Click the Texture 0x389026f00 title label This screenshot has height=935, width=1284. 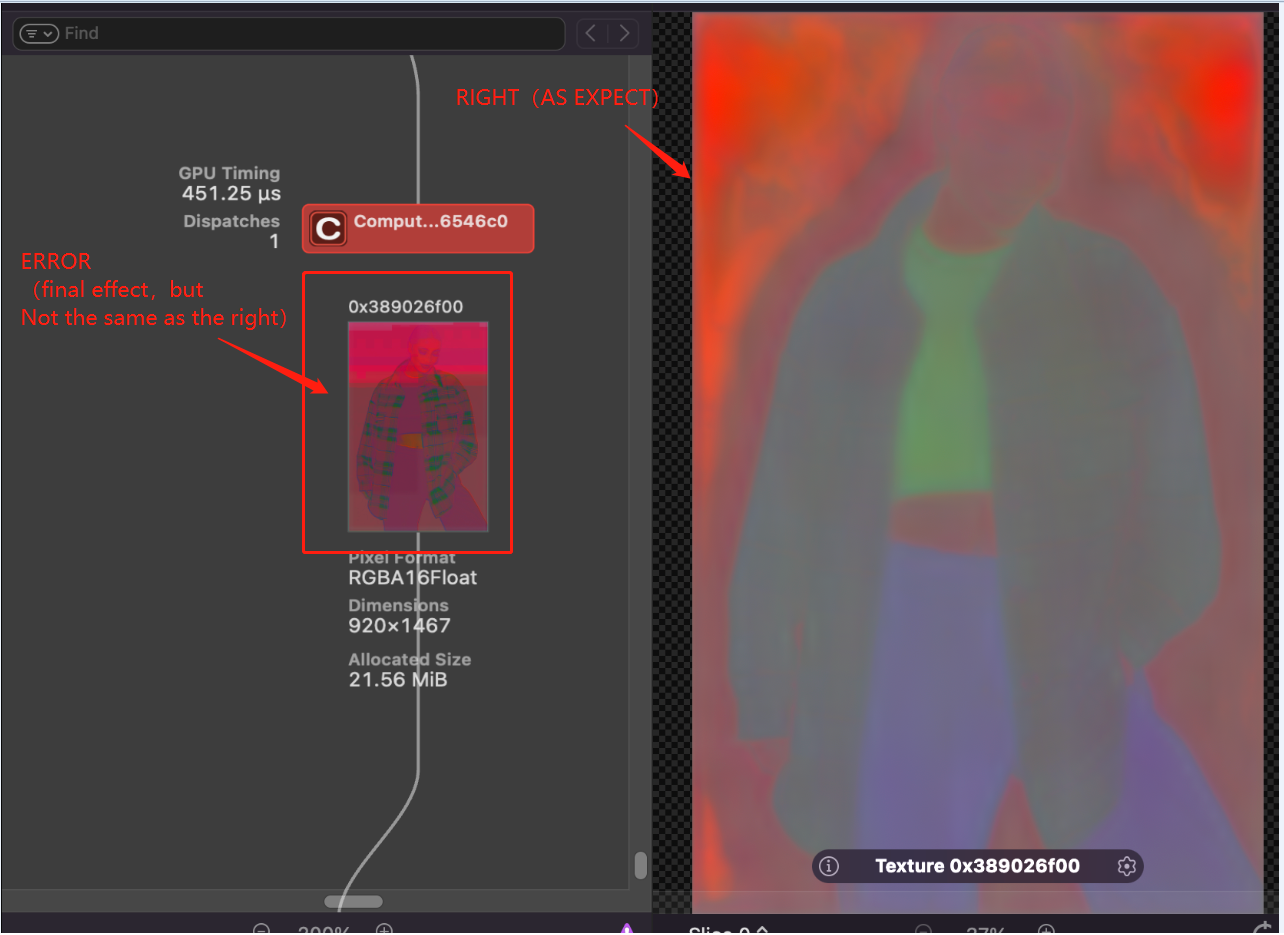point(977,866)
